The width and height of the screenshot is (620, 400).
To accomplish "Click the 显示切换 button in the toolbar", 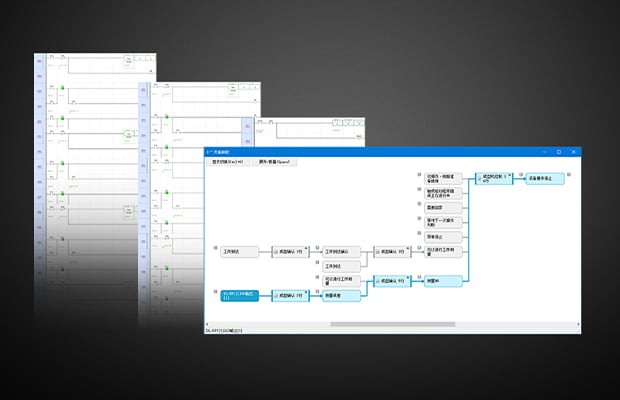I will (x=229, y=160).
